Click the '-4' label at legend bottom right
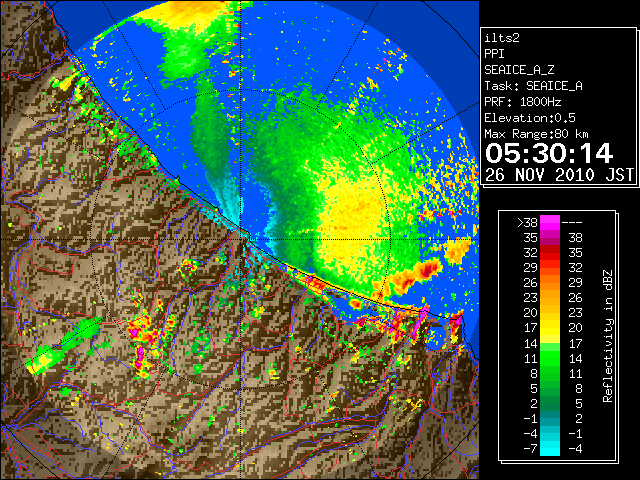 click(x=575, y=449)
